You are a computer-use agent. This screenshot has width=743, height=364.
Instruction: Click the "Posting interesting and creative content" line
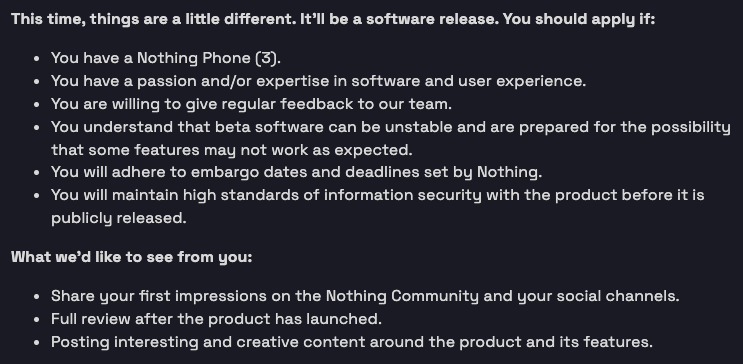click(x=352, y=342)
